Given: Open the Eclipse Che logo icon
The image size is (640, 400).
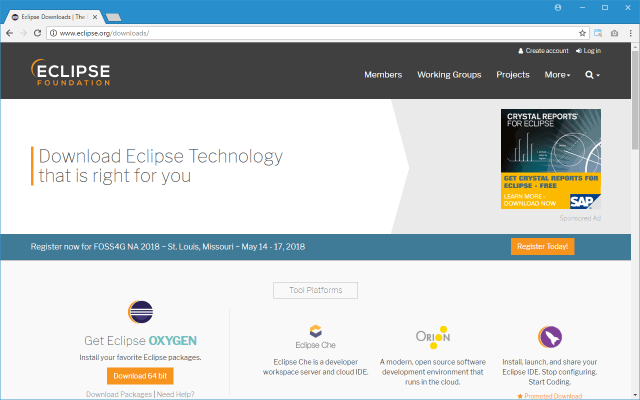Looking at the screenshot, I should [x=316, y=331].
